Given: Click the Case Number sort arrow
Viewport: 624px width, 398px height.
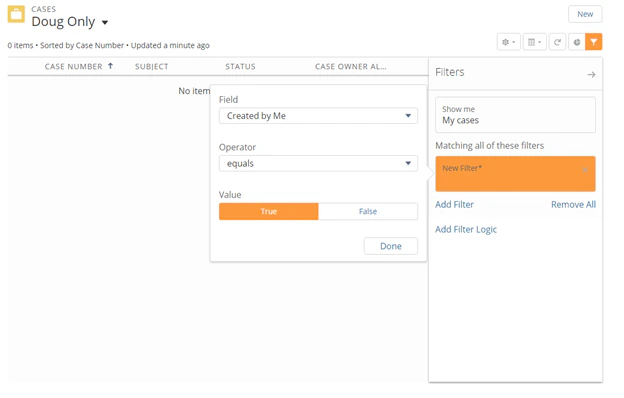Looking at the screenshot, I should [x=110, y=66].
